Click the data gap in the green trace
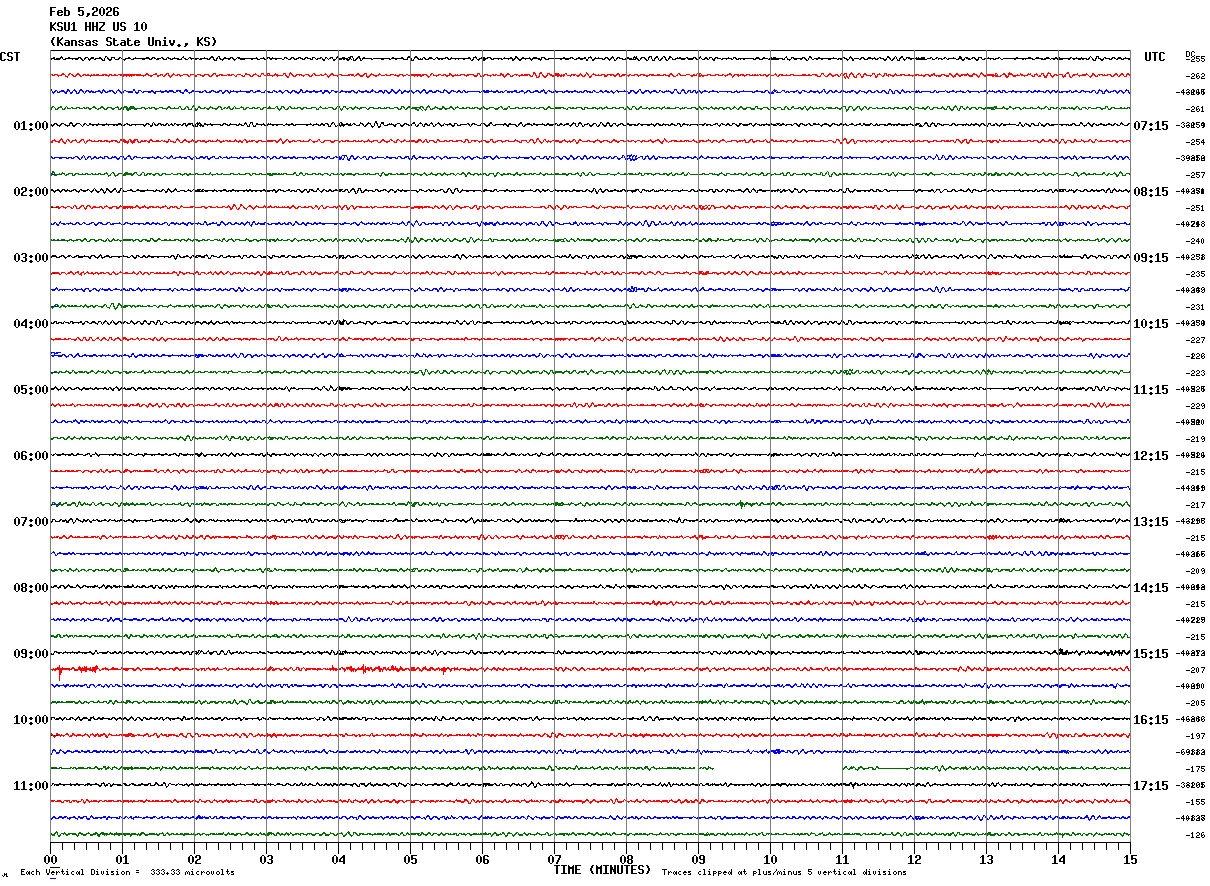 tap(777, 768)
